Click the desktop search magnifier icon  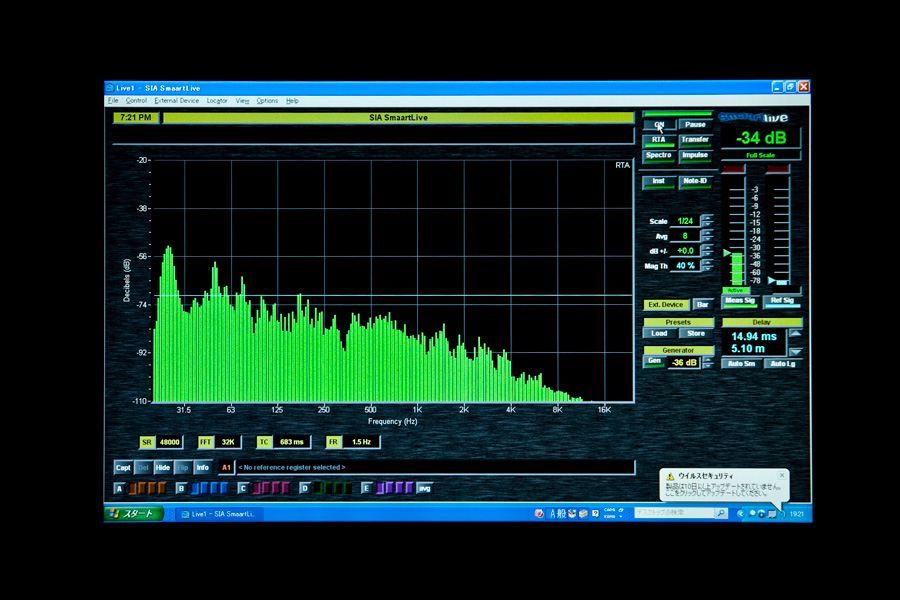[x=721, y=513]
